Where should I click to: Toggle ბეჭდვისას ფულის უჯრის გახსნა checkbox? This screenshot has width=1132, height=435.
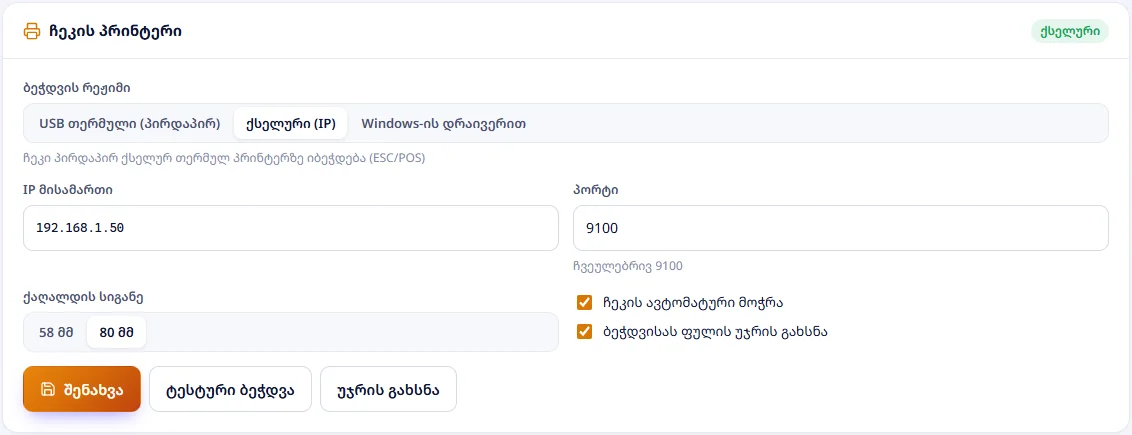pos(584,332)
